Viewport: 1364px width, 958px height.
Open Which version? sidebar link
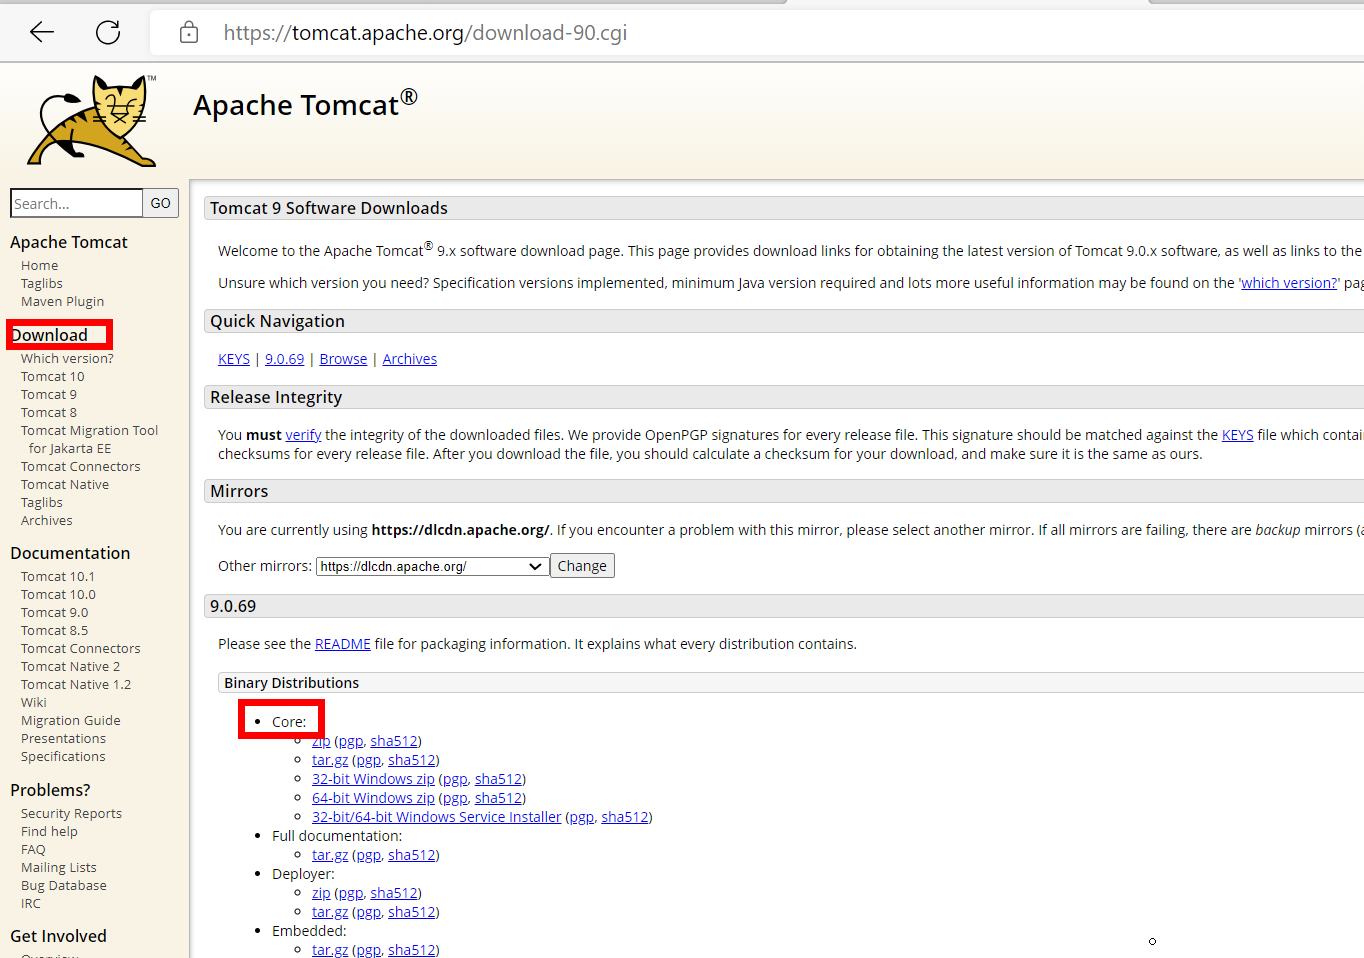tap(67, 359)
